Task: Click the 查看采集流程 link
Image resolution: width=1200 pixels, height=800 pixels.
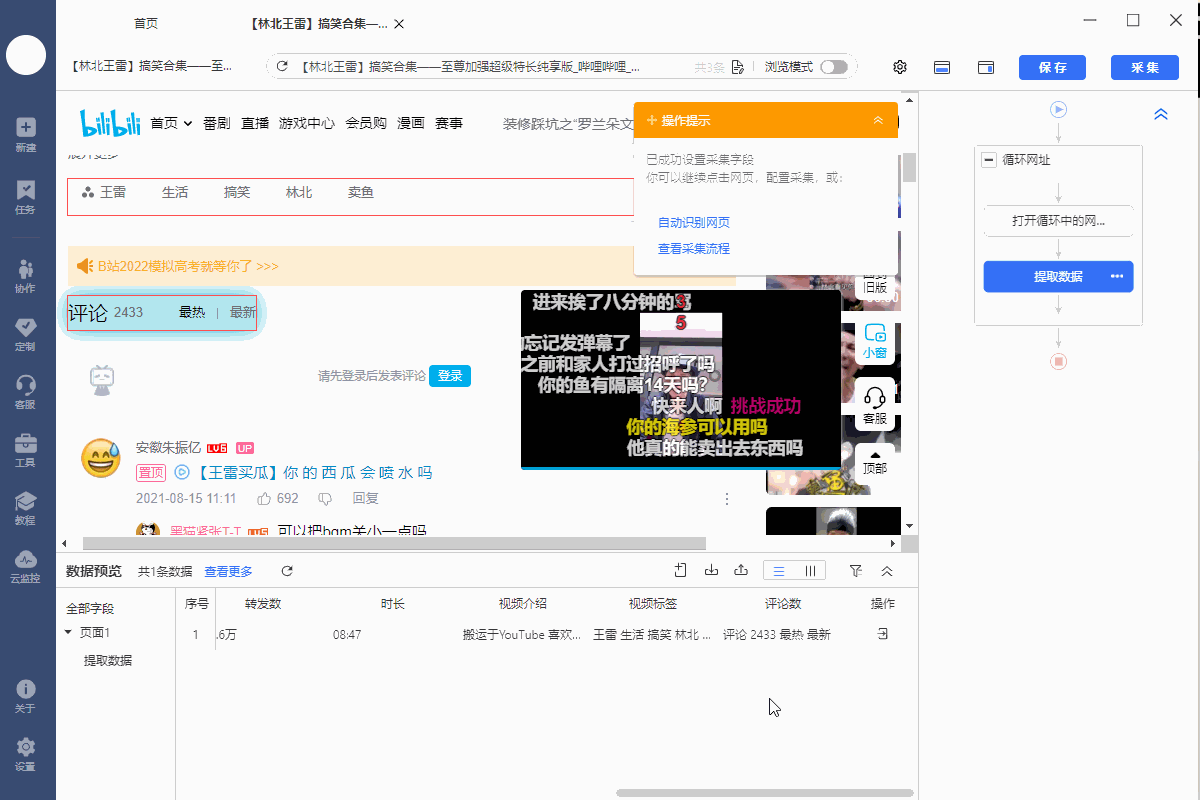Action: coord(694,248)
